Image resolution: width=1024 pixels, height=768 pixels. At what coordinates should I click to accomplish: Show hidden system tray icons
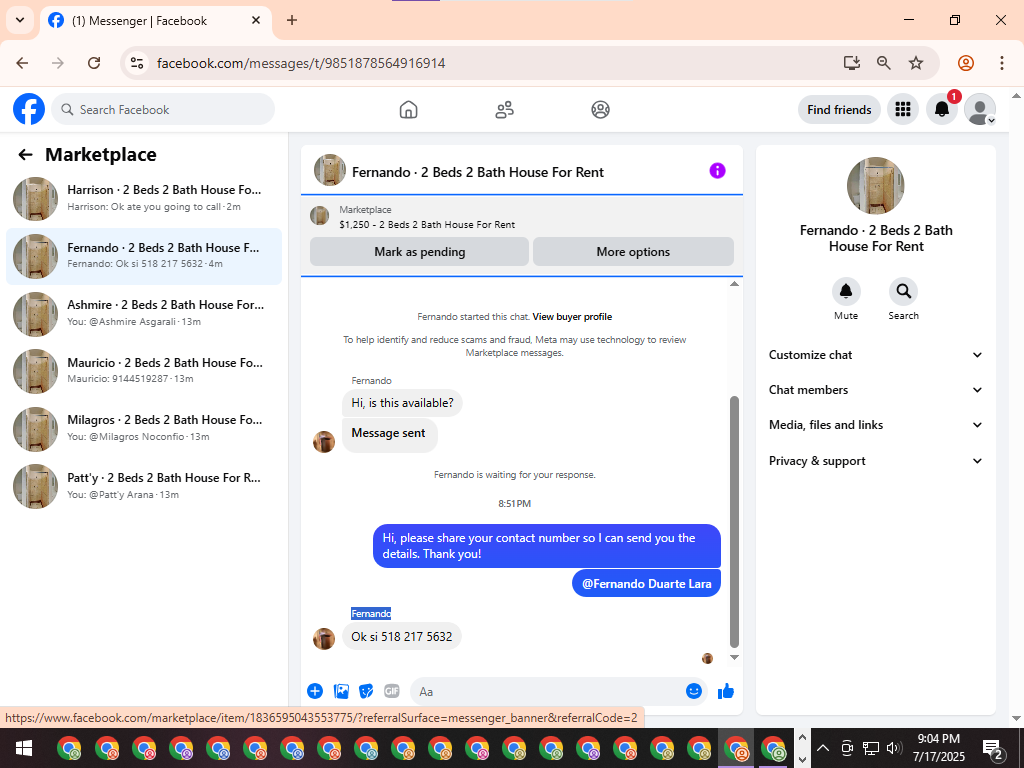click(x=823, y=748)
